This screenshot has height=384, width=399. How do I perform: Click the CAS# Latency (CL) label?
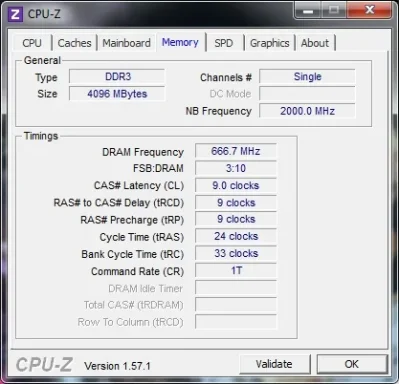139,186
